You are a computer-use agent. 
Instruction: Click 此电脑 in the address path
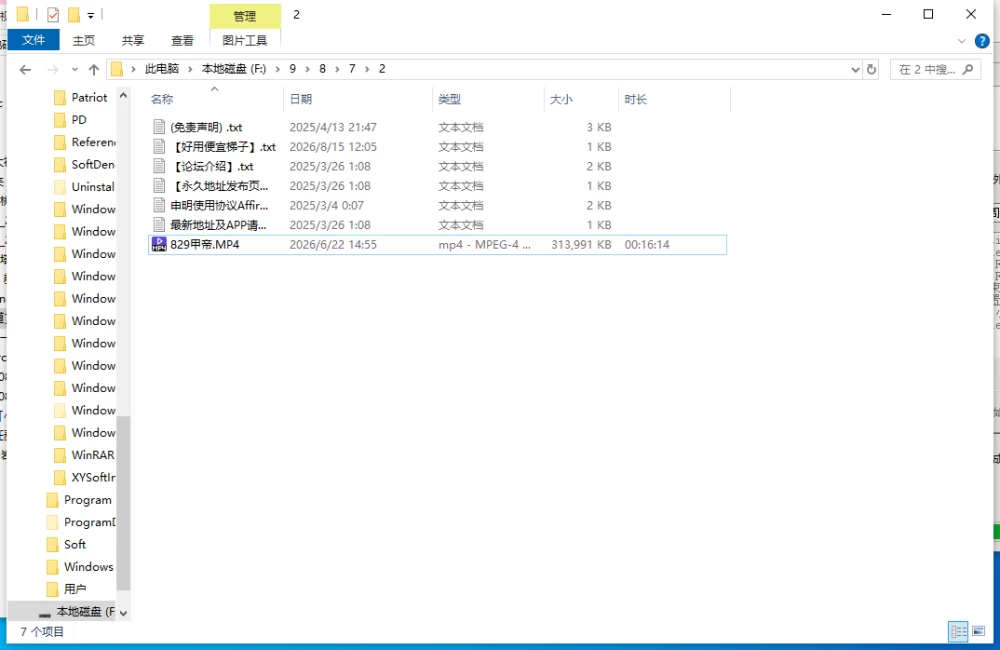click(162, 69)
